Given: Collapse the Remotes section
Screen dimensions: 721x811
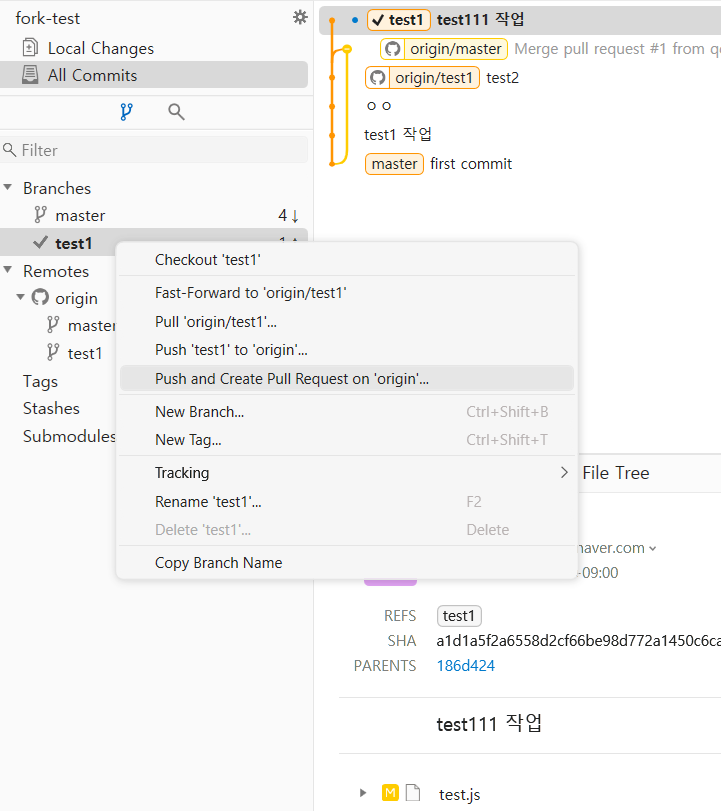Looking at the screenshot, I should click(8, 269).
